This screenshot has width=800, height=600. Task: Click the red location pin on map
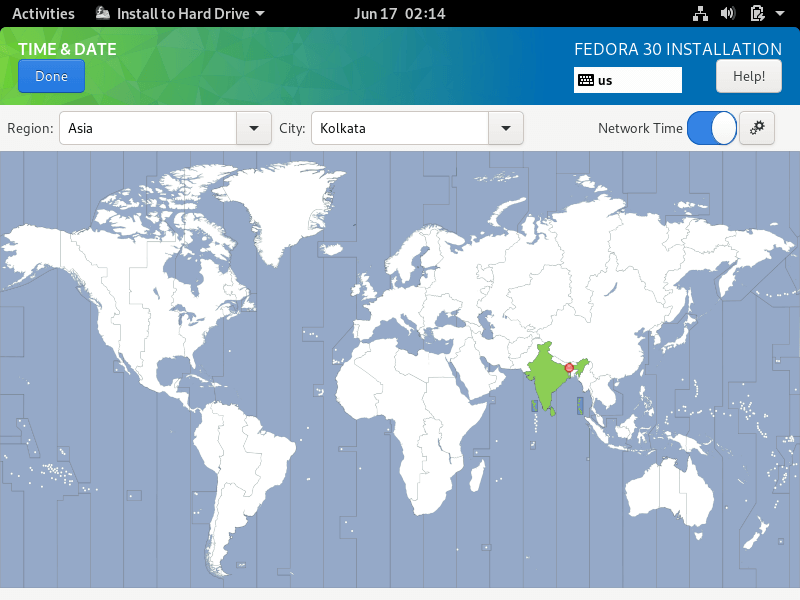point(569,368)
